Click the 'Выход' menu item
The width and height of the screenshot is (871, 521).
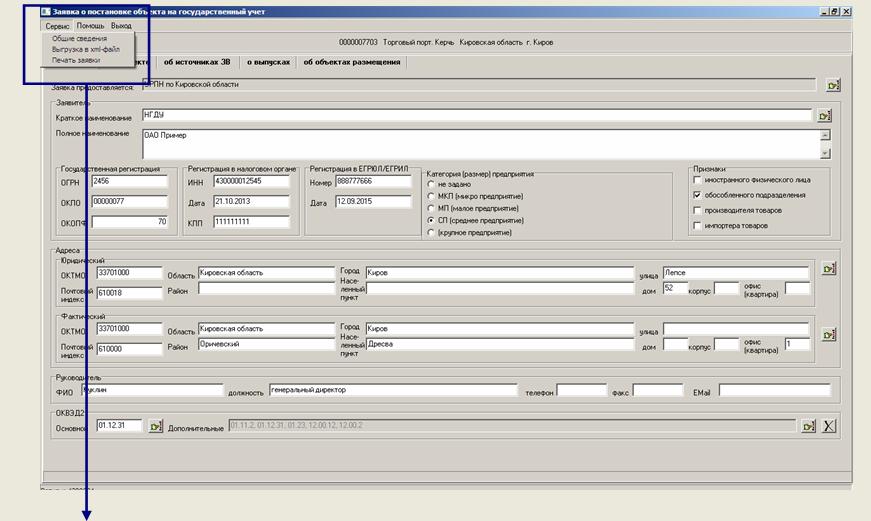point(121,25)
